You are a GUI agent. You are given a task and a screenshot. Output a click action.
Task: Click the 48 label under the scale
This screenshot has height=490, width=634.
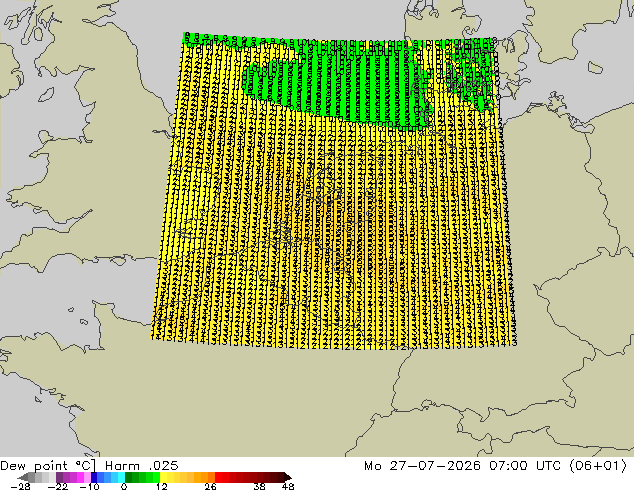click(x=288, y=486)
